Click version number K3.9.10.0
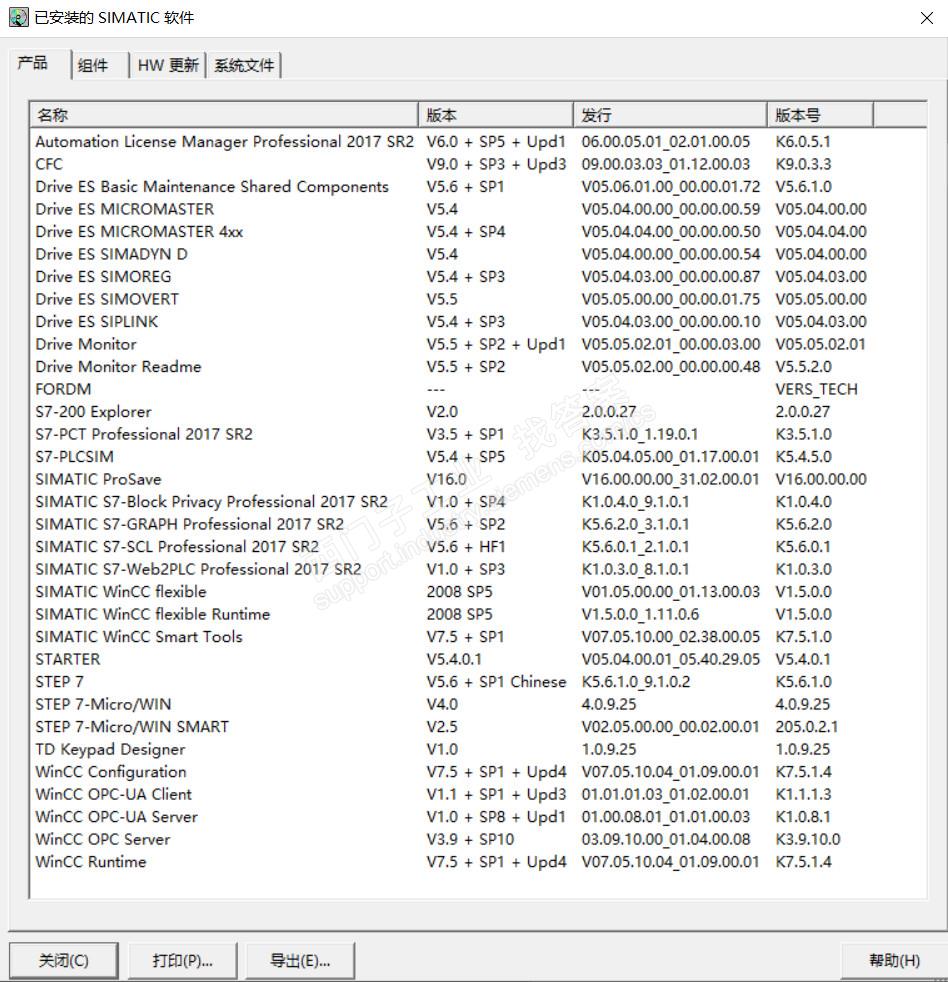This screenshot has width=948, height=982. click(808, 840)
